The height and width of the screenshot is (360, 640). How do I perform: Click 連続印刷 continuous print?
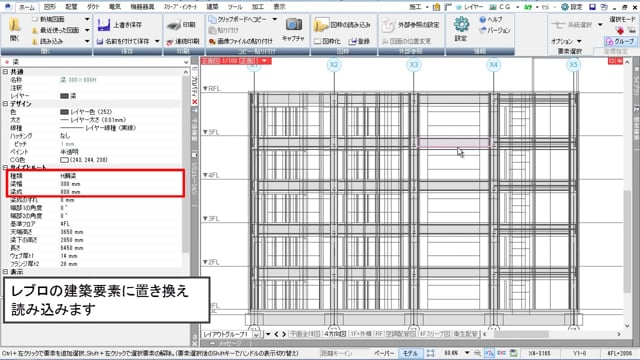pos(182,41)
